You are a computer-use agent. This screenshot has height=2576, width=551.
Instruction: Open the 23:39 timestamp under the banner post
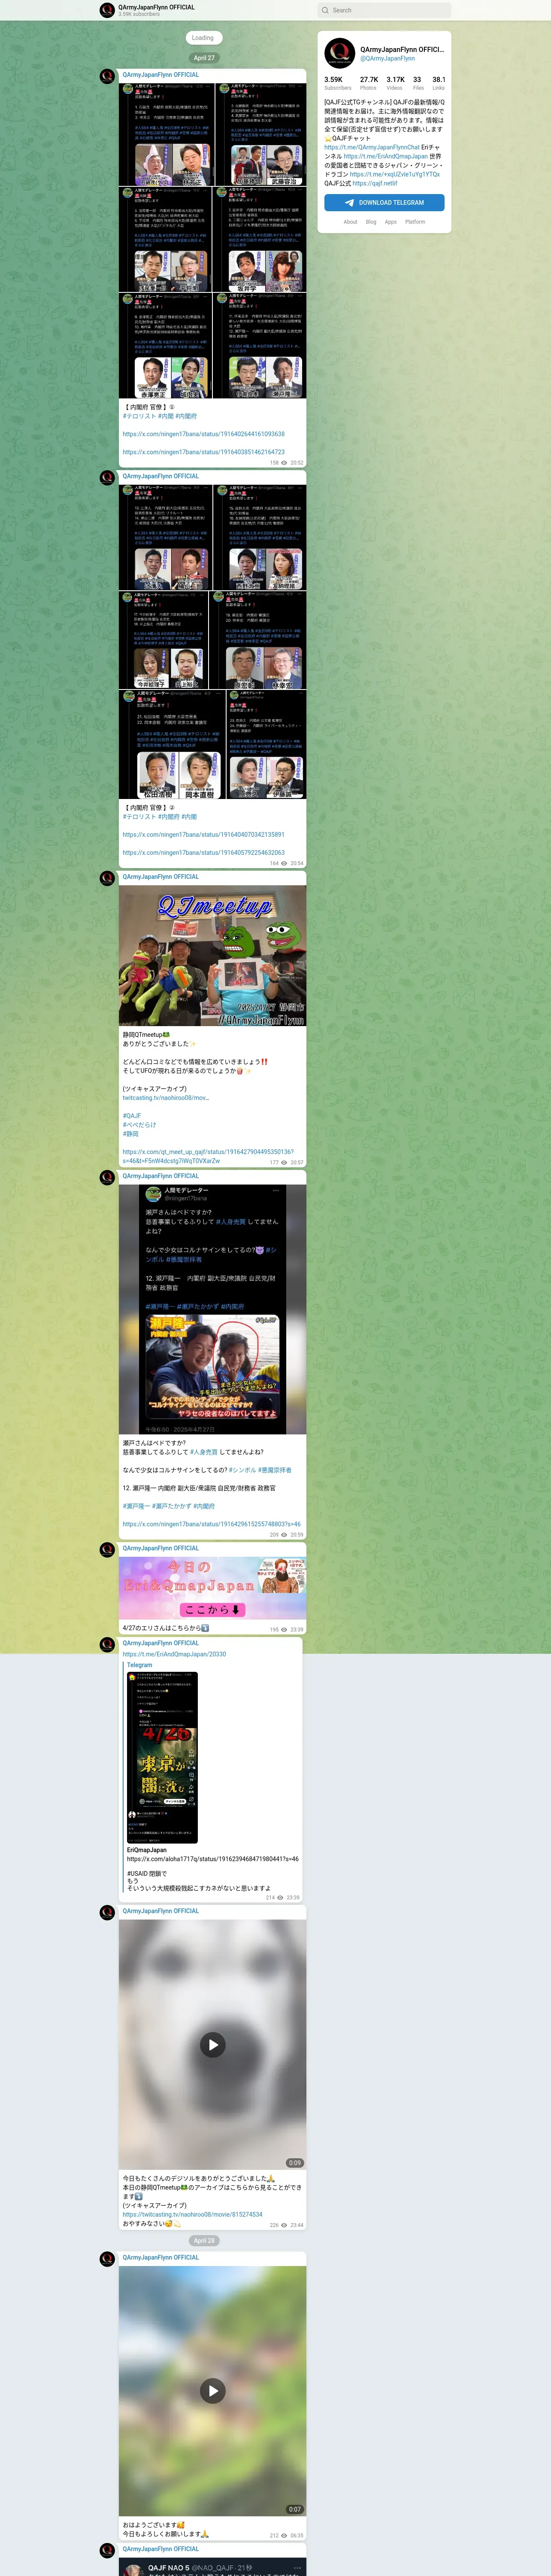(x=296, y=1630)
